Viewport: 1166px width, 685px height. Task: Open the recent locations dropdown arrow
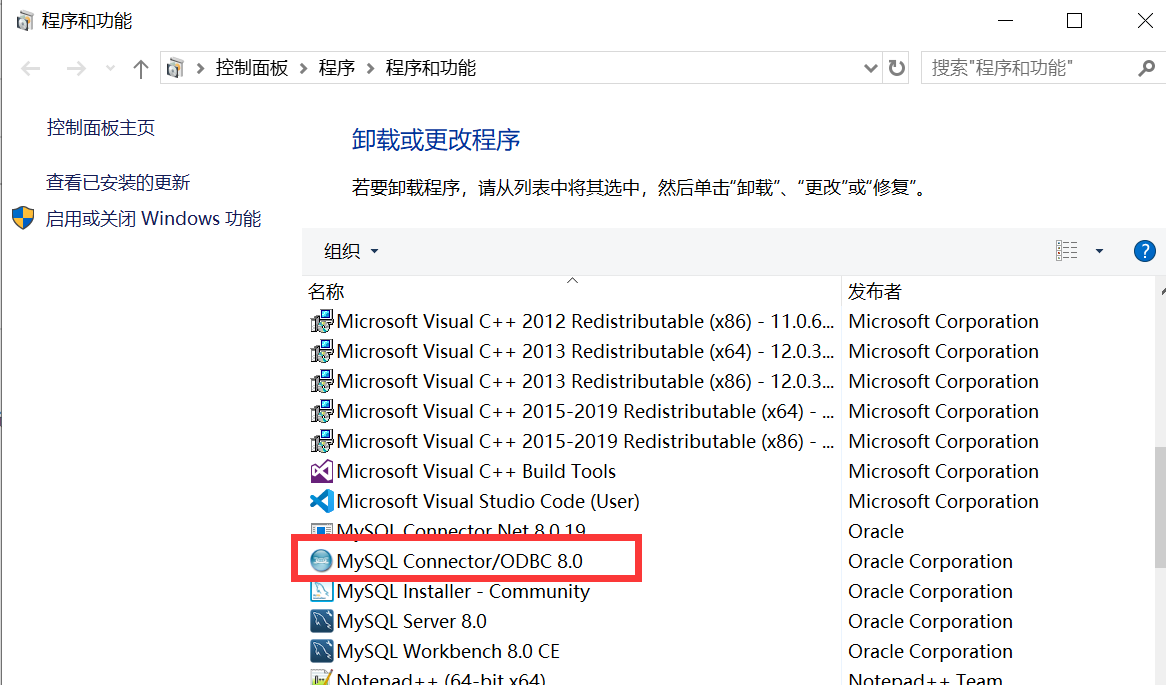(x=110, y=69)
